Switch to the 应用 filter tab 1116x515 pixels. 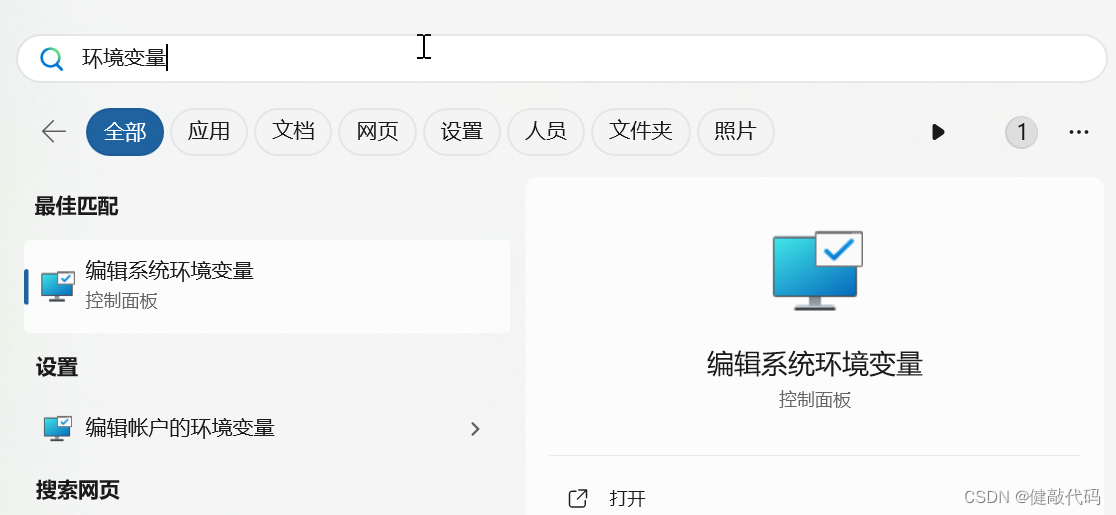point(209,132)
